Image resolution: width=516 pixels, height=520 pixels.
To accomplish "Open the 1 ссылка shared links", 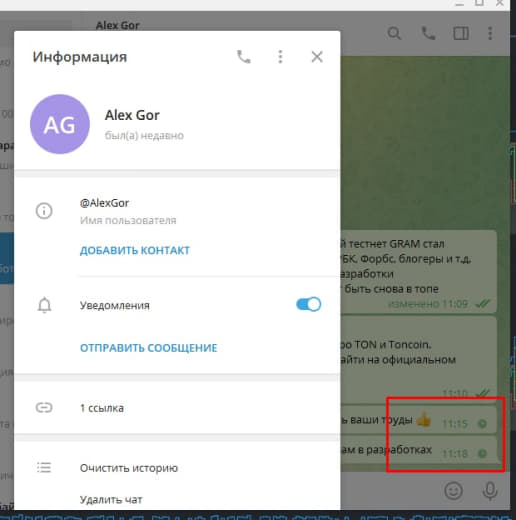I will pyautogui.click(x=177, y=408).
